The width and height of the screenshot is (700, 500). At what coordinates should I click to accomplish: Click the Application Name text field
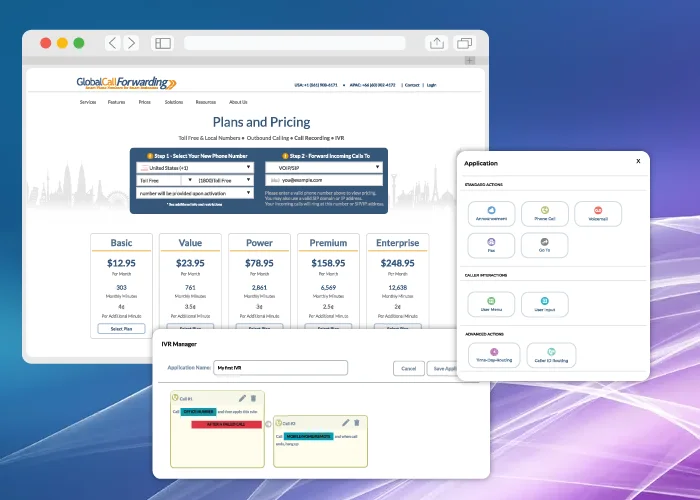coord(280,368)
